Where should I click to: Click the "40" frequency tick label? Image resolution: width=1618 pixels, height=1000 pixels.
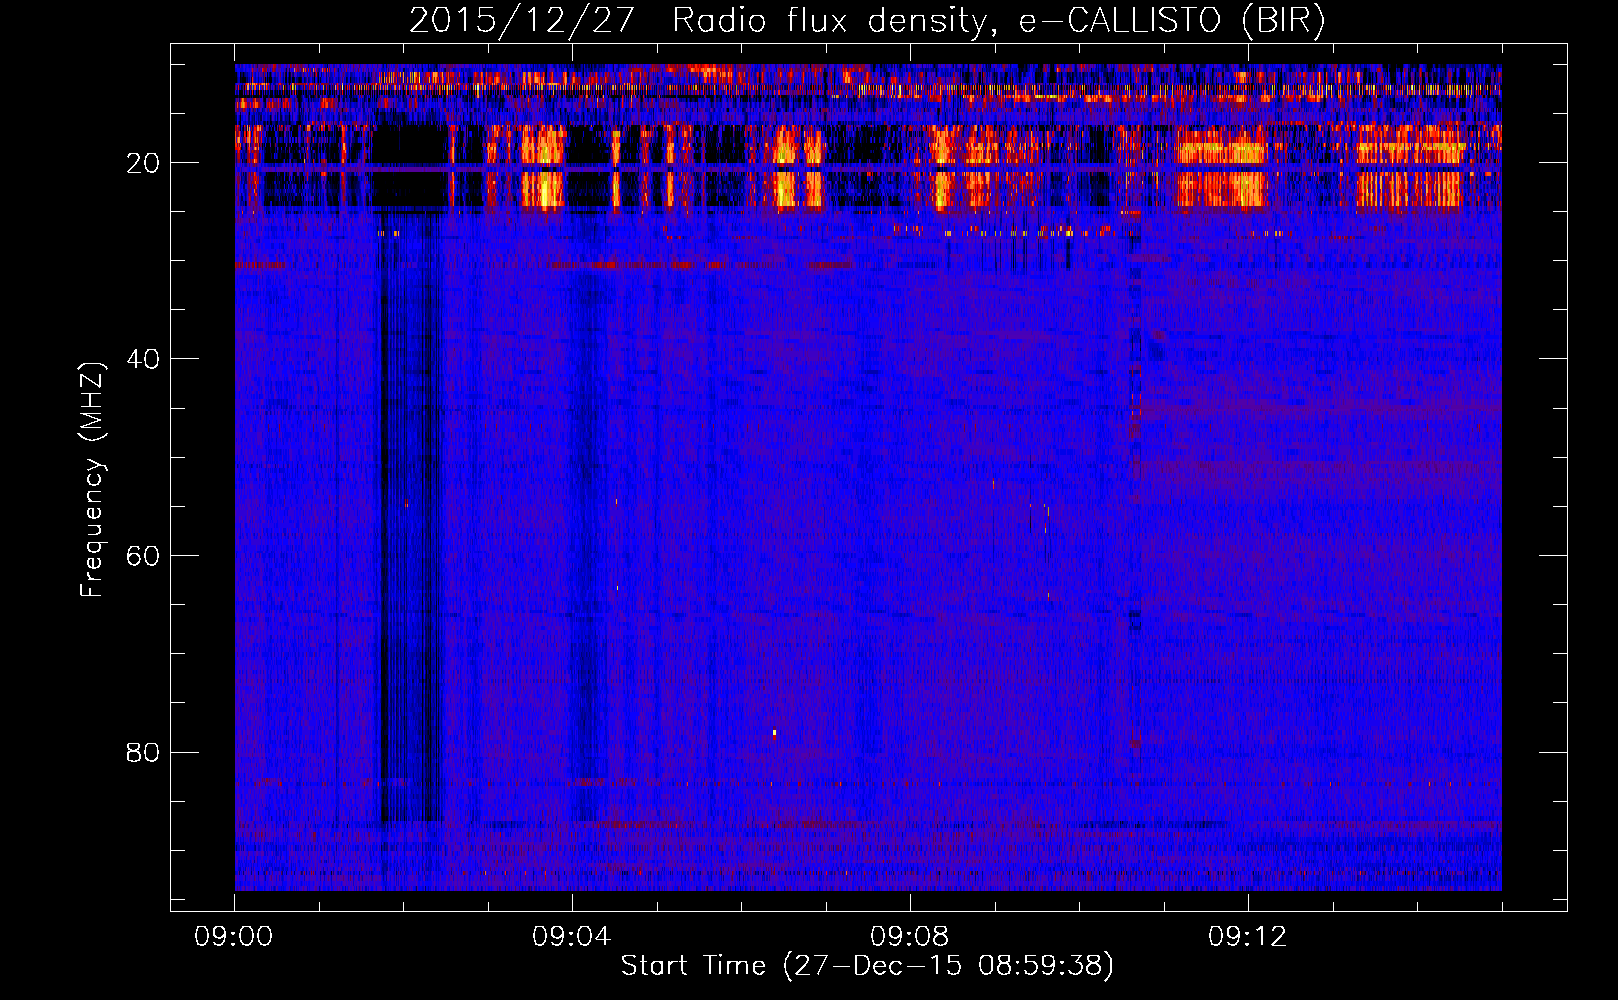tap(144, 359)
